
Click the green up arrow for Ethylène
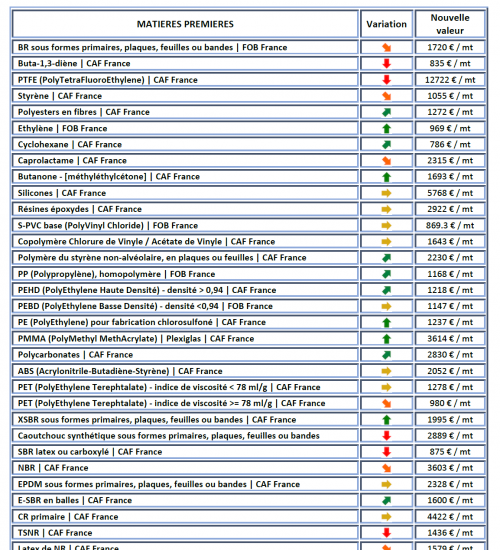point(386,128)
